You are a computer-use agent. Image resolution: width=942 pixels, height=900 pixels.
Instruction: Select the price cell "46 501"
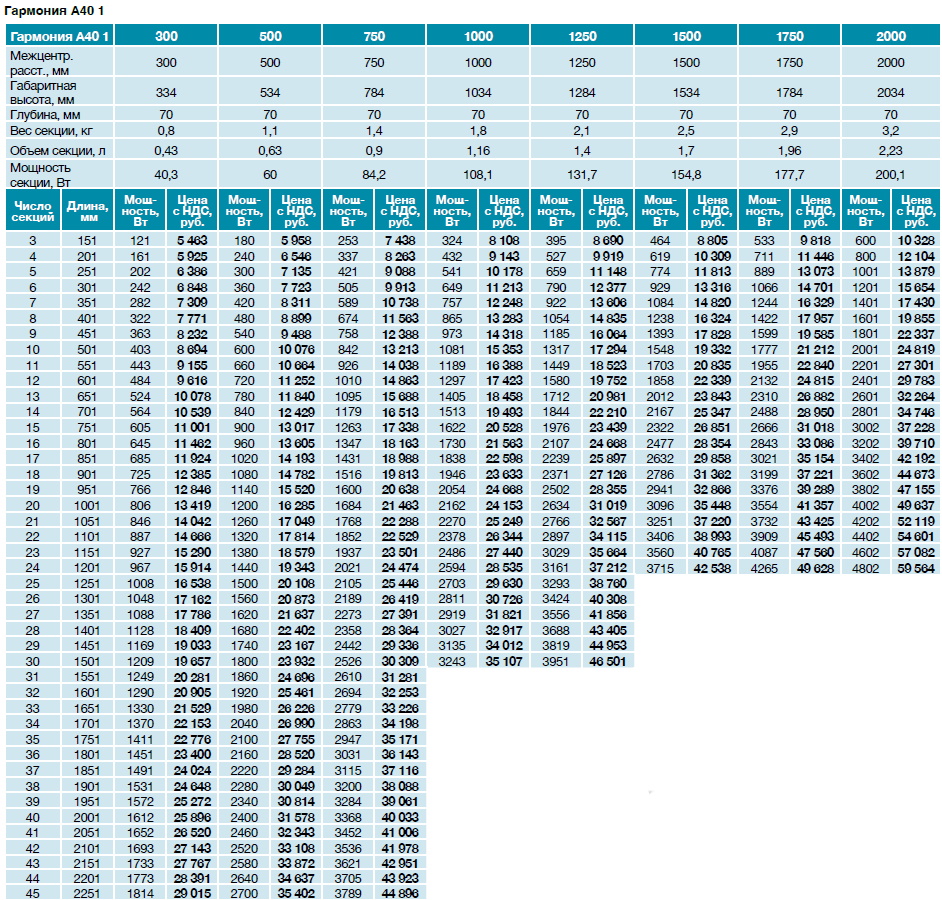coord(607,661)
